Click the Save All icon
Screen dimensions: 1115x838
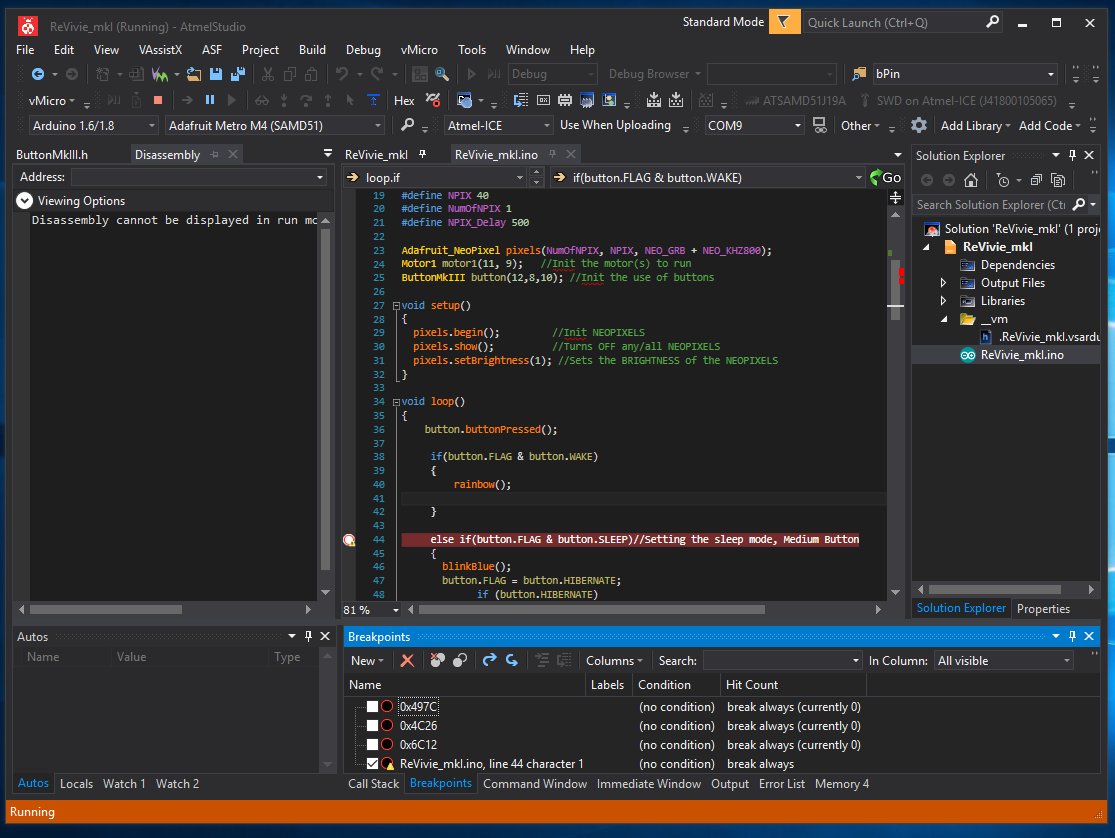pyautogui.click(x=238, y=74)
